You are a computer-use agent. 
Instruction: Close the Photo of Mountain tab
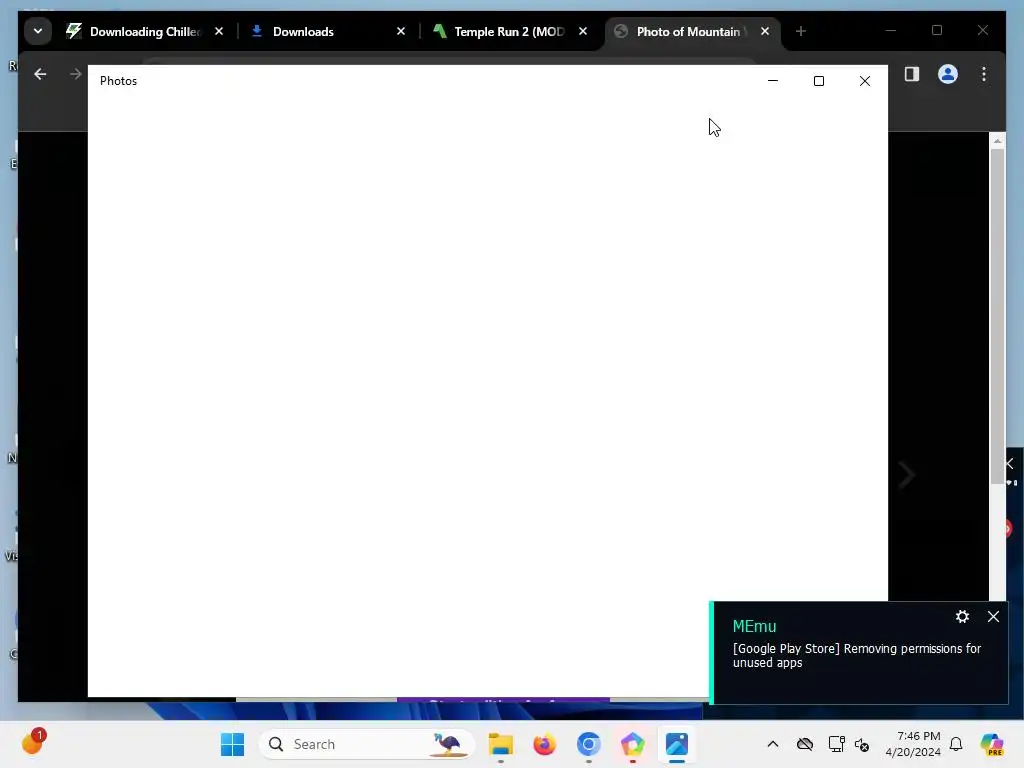pos(765,31)
